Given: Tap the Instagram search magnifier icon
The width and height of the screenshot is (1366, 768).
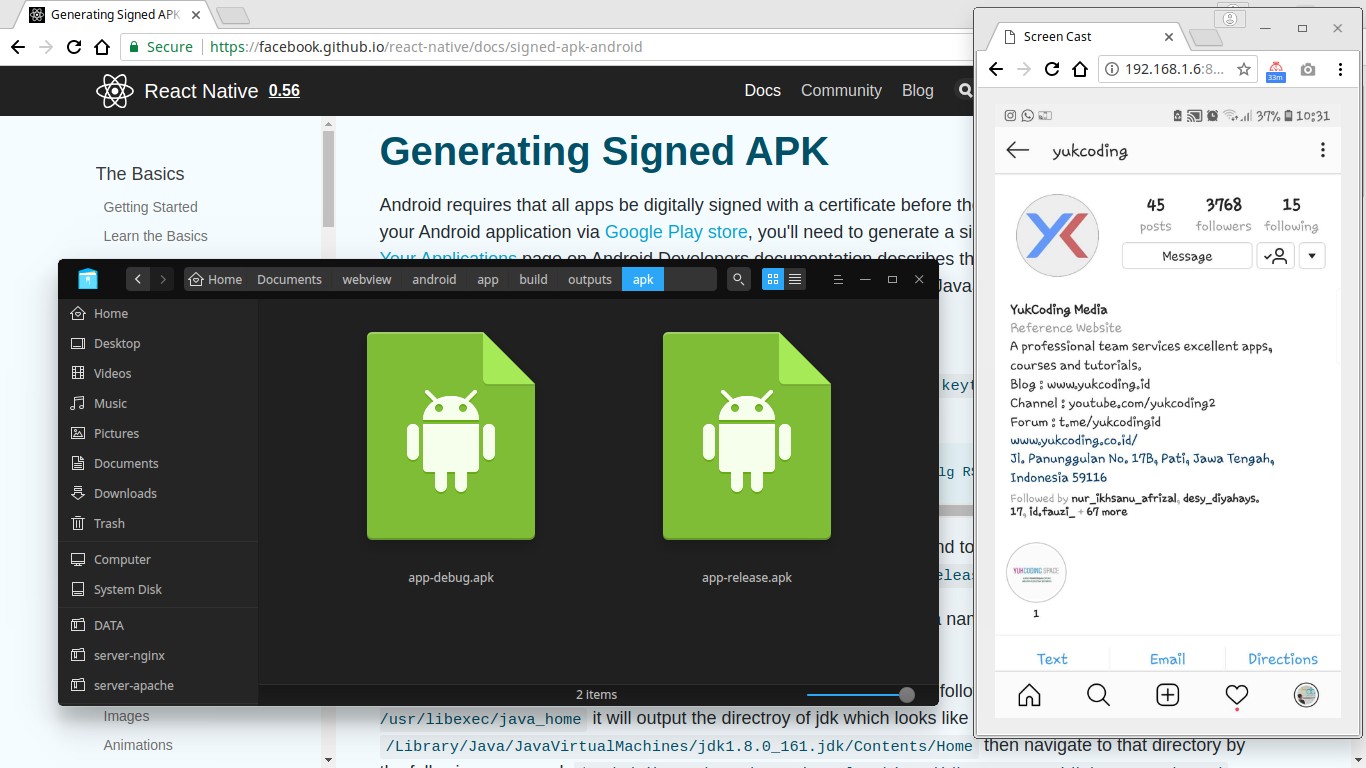Looking at the screenshot, I should coord(1098,695).
